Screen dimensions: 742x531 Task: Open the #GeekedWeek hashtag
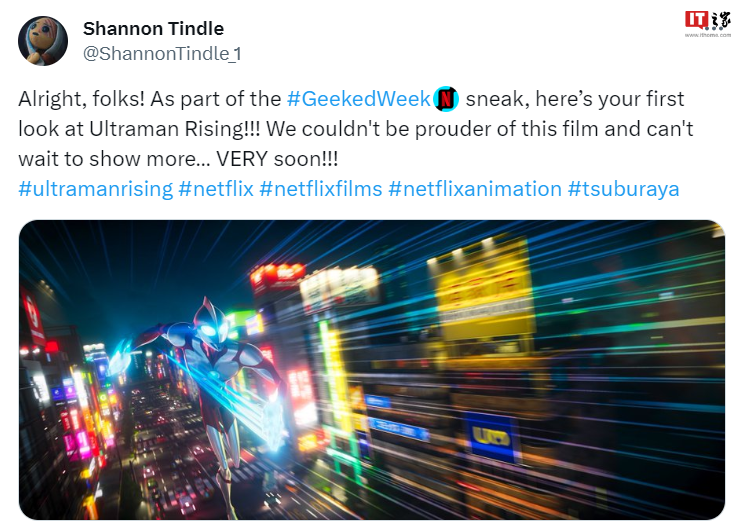359,100
